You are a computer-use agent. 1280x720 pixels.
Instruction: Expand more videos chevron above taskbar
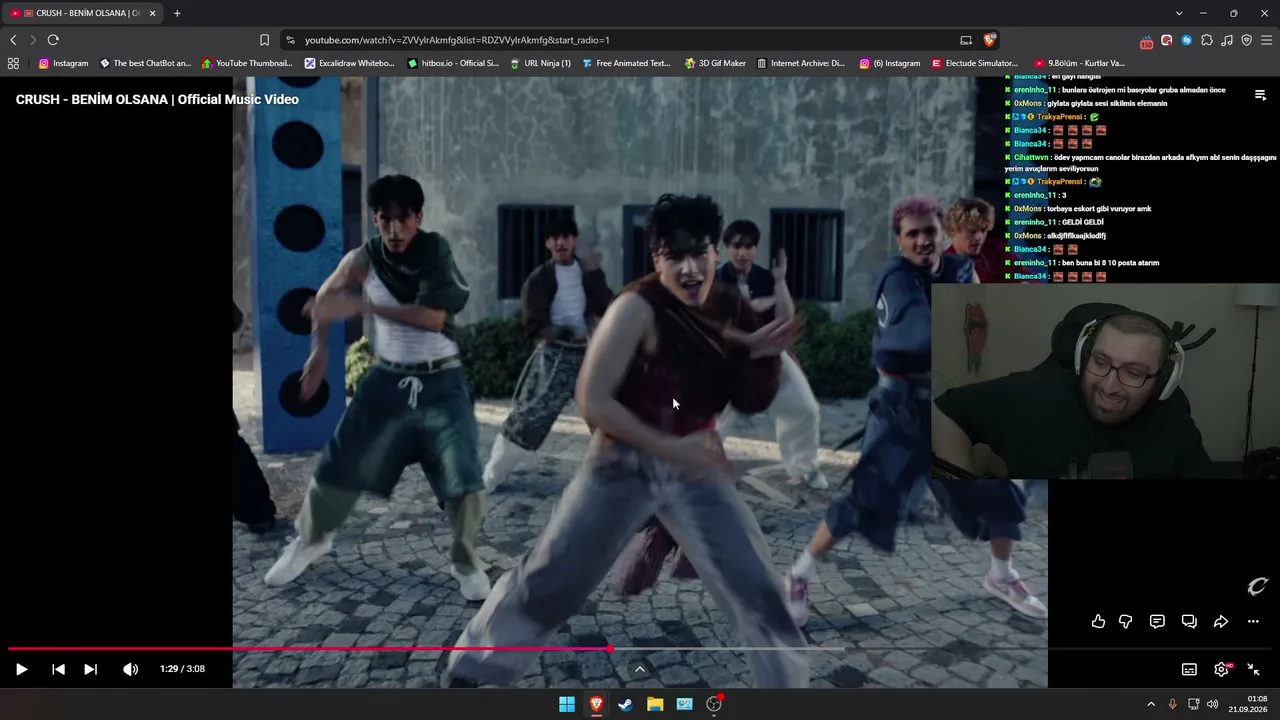640,669
